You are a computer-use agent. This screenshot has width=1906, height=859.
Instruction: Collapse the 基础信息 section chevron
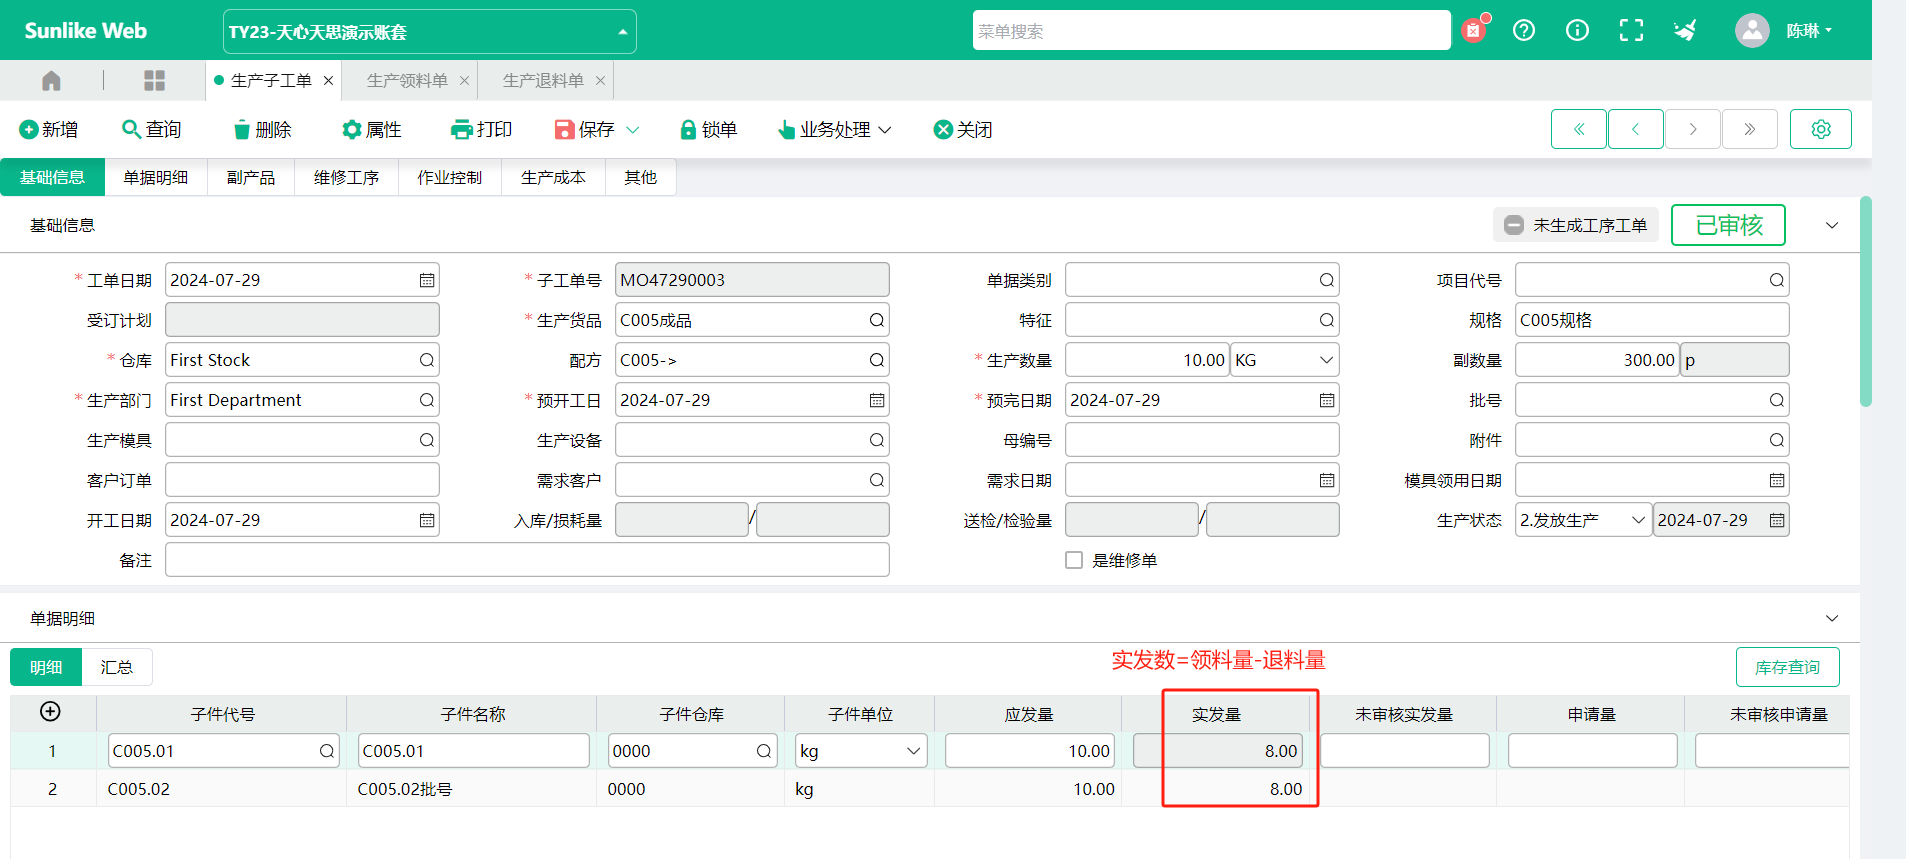pos(1832,225)
